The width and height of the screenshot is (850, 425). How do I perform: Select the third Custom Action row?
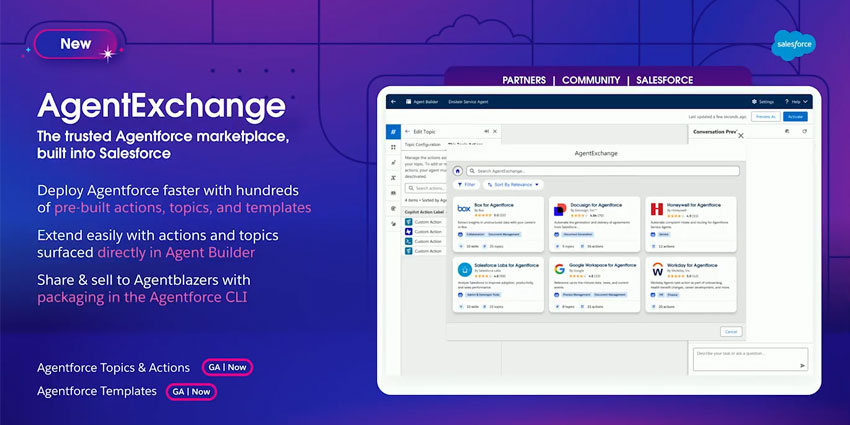(425, 242)
